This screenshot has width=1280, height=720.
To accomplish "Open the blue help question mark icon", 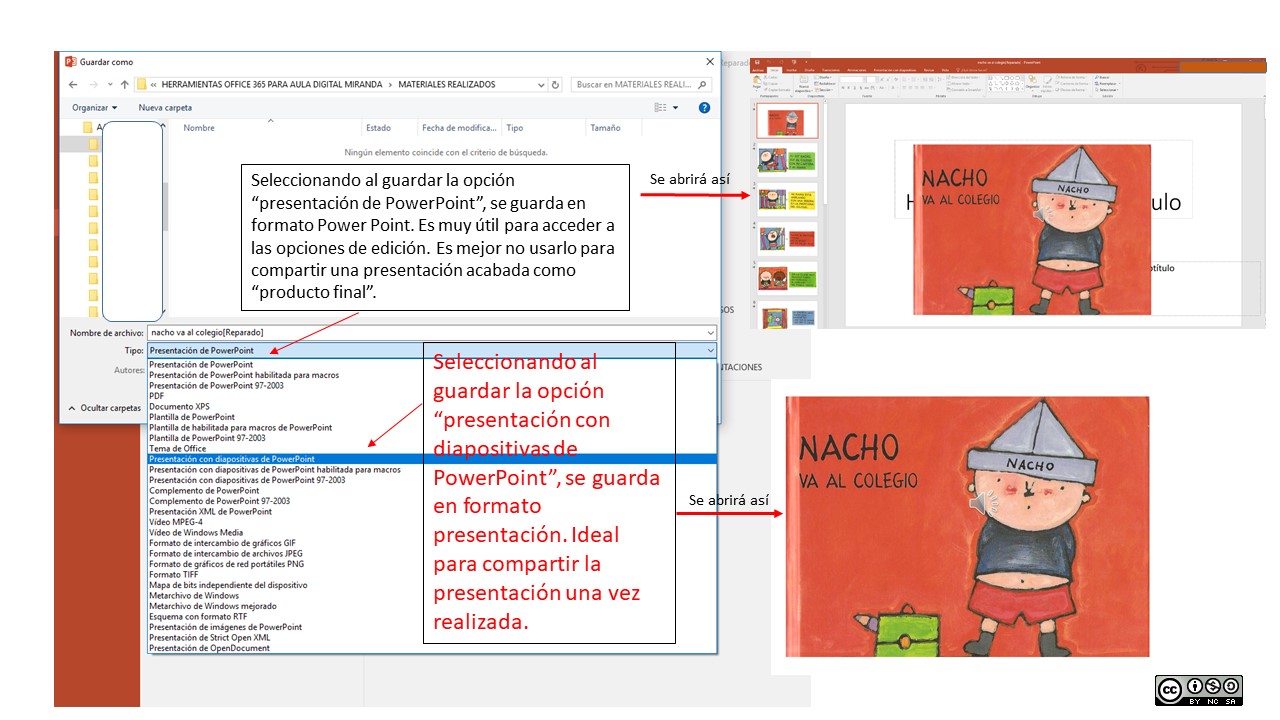I will pyautogui.click(x=704, y=108).
